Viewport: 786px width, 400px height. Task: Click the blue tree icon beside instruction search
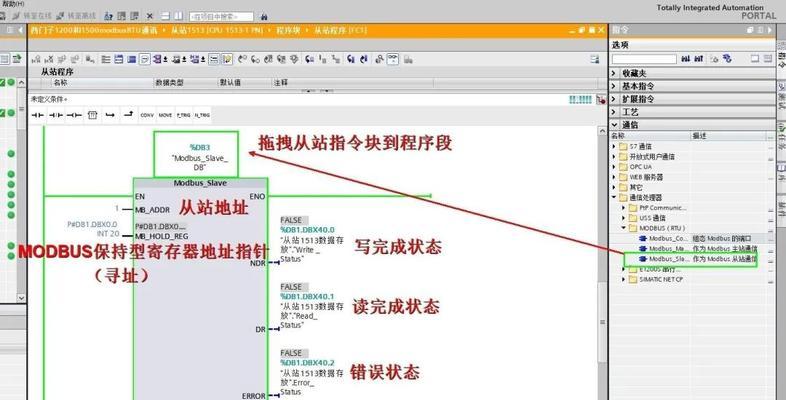pyautogui.click(x=727, y=59)
